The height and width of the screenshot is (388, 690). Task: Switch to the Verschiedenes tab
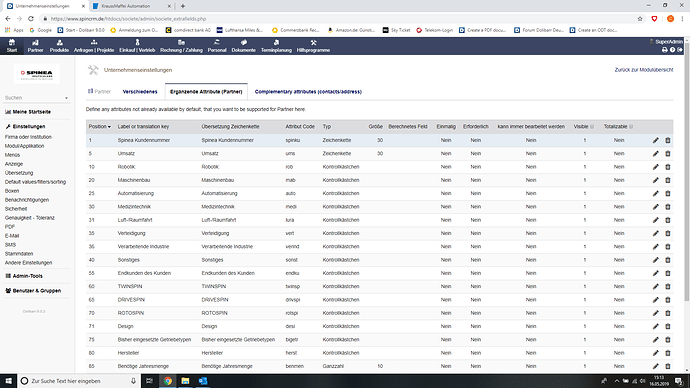[140, 92]
